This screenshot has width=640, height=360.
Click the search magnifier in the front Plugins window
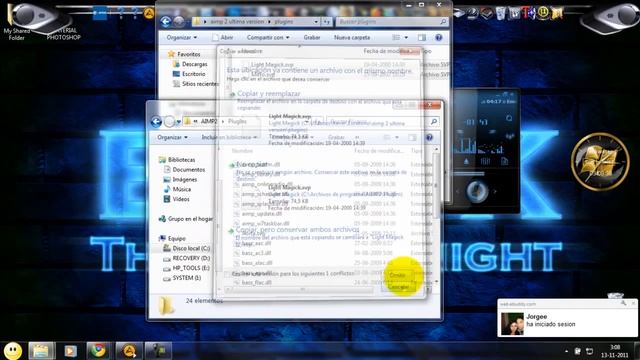pos(434,121)
